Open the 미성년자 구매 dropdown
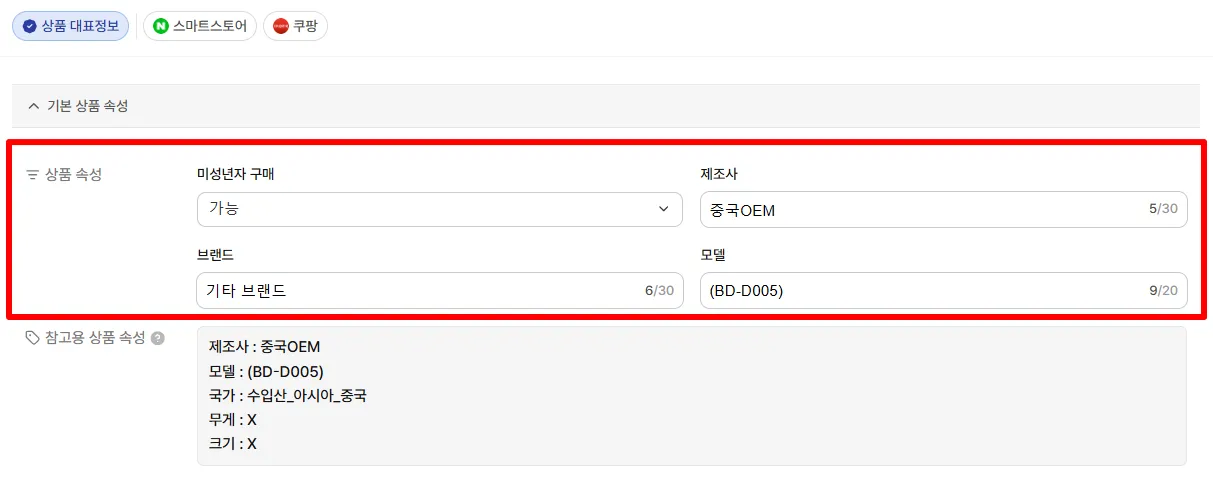Screen dimensions: 1213x501 coord(440,209)
